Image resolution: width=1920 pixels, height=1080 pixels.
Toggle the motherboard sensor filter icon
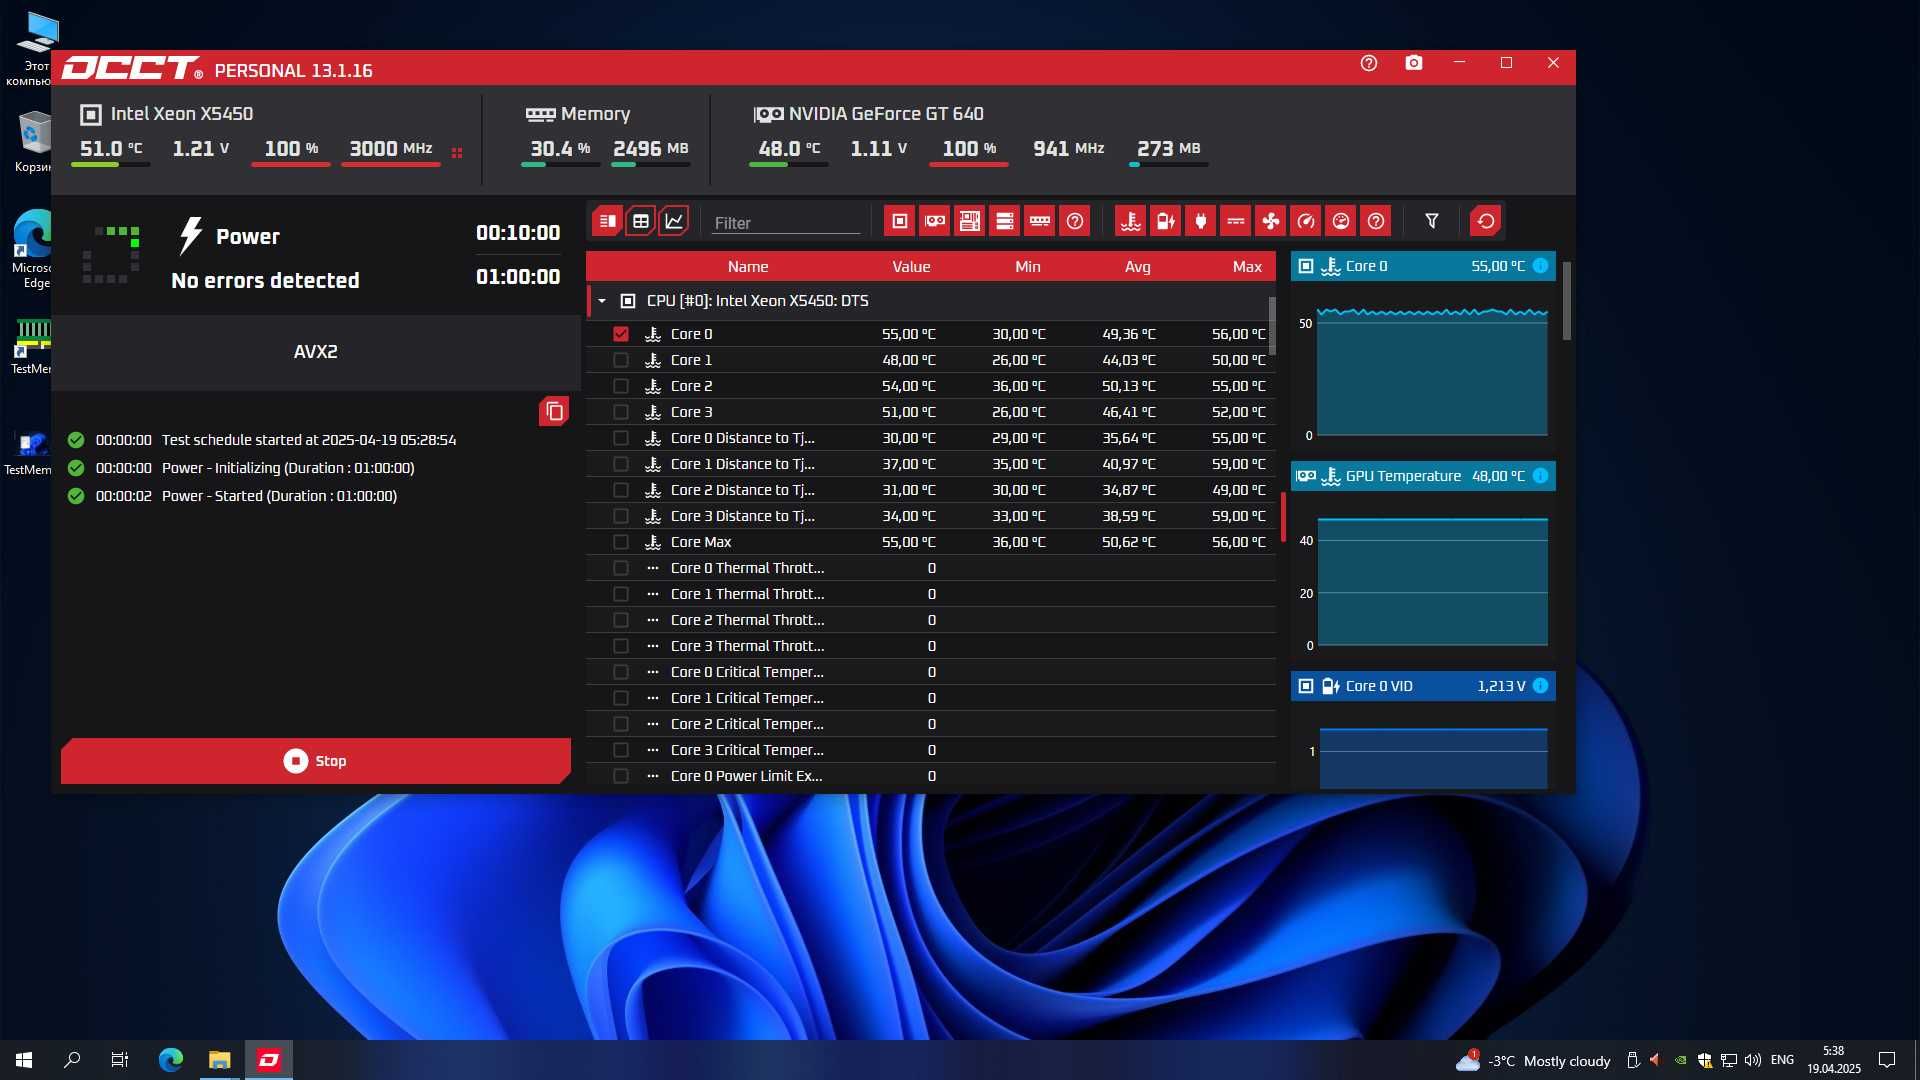point(970,221)
